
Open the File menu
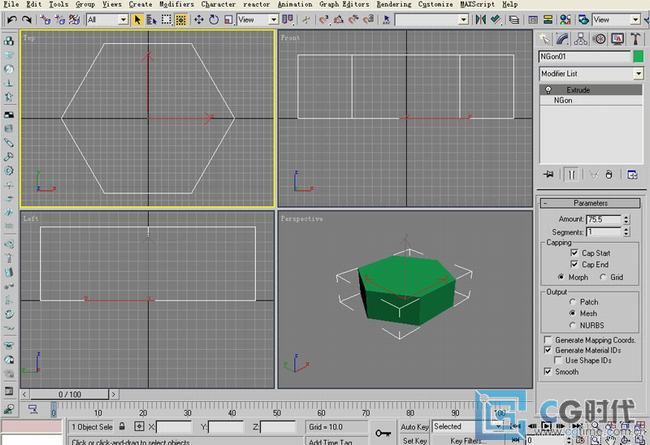point(11,4)
